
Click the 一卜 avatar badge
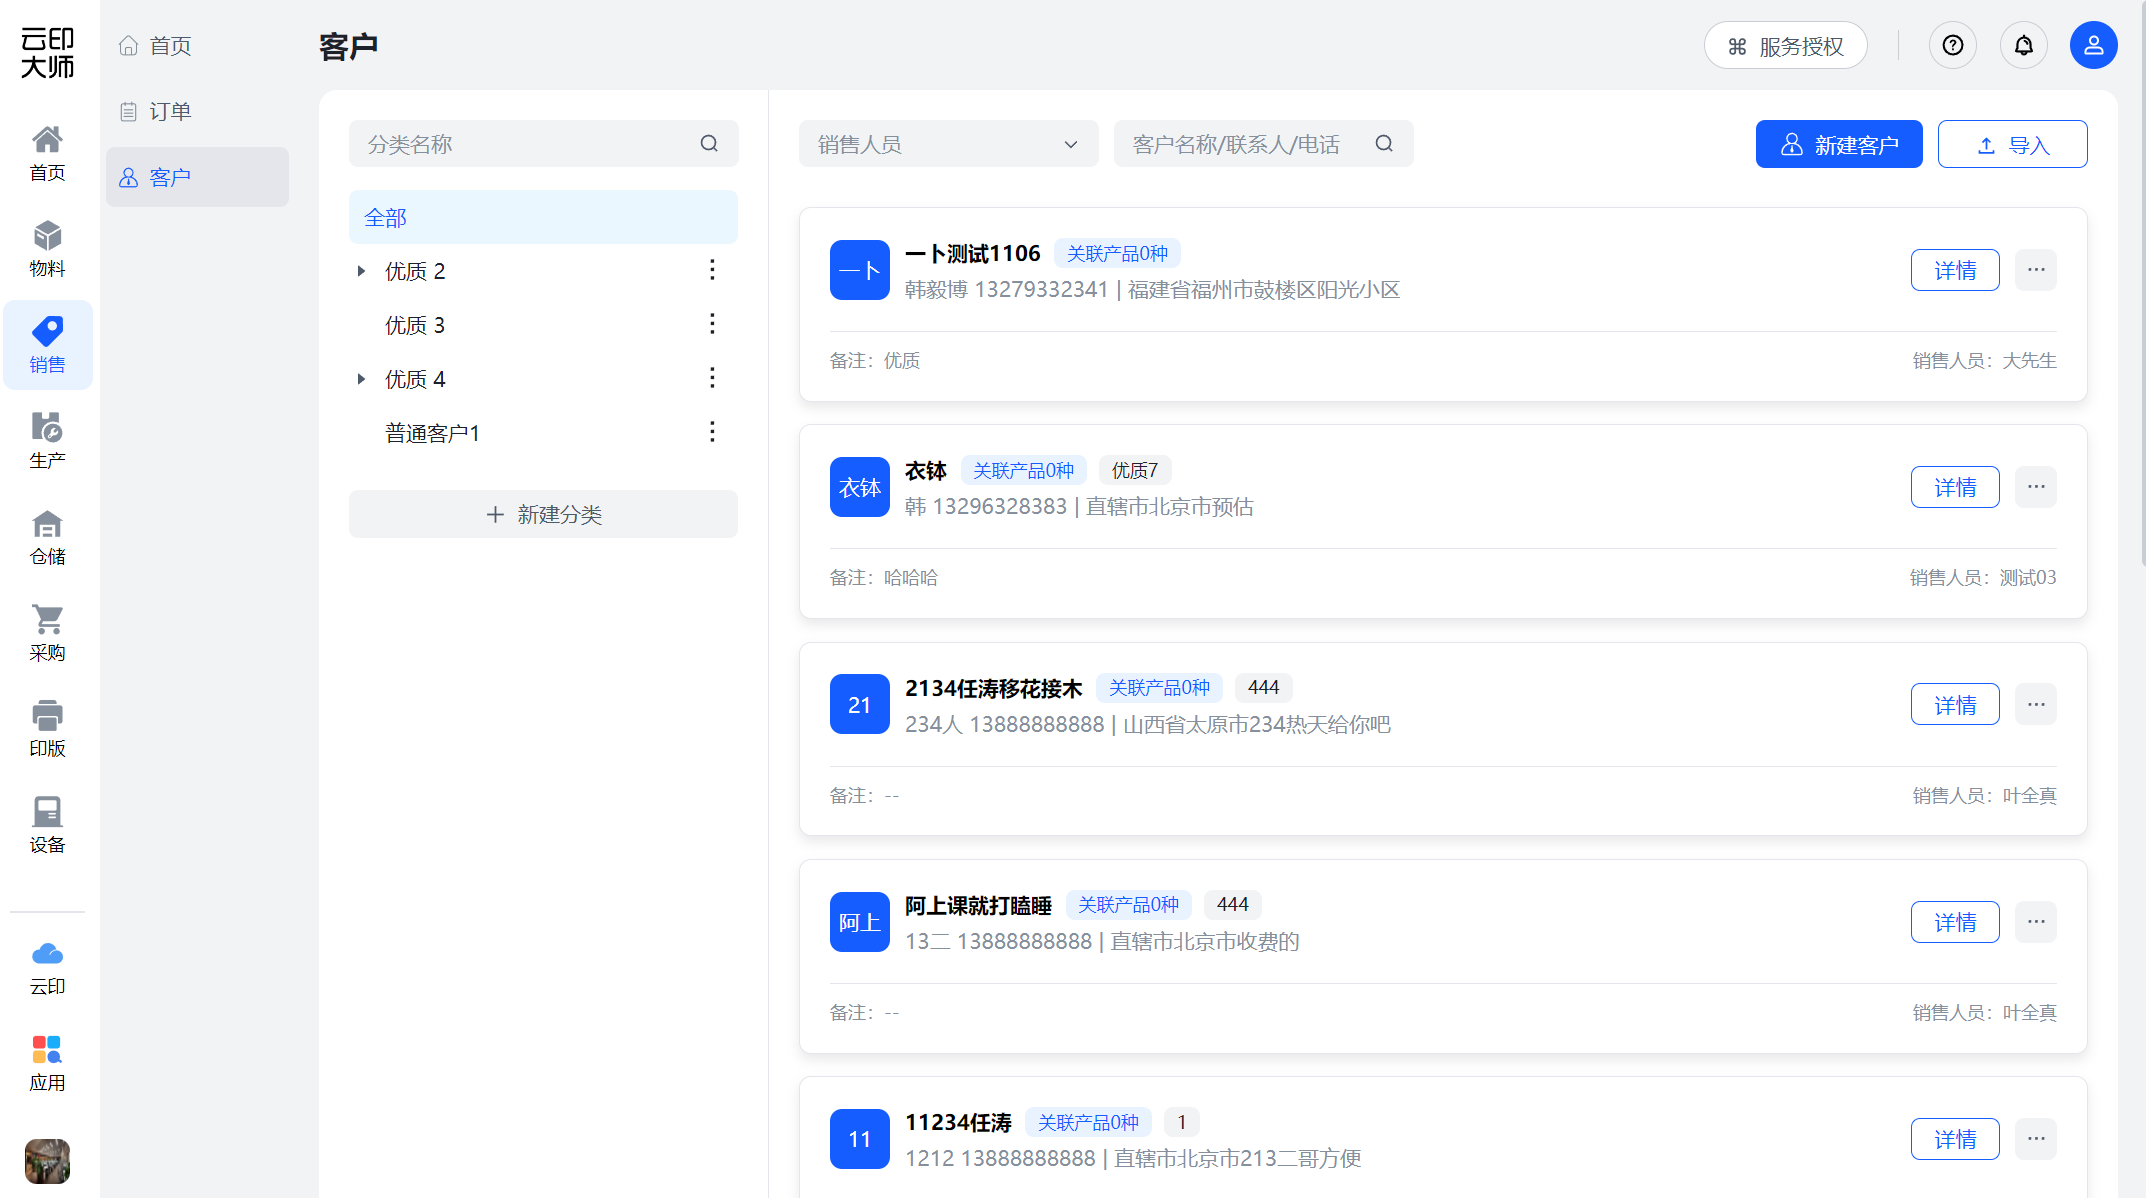tap(860, 270)
